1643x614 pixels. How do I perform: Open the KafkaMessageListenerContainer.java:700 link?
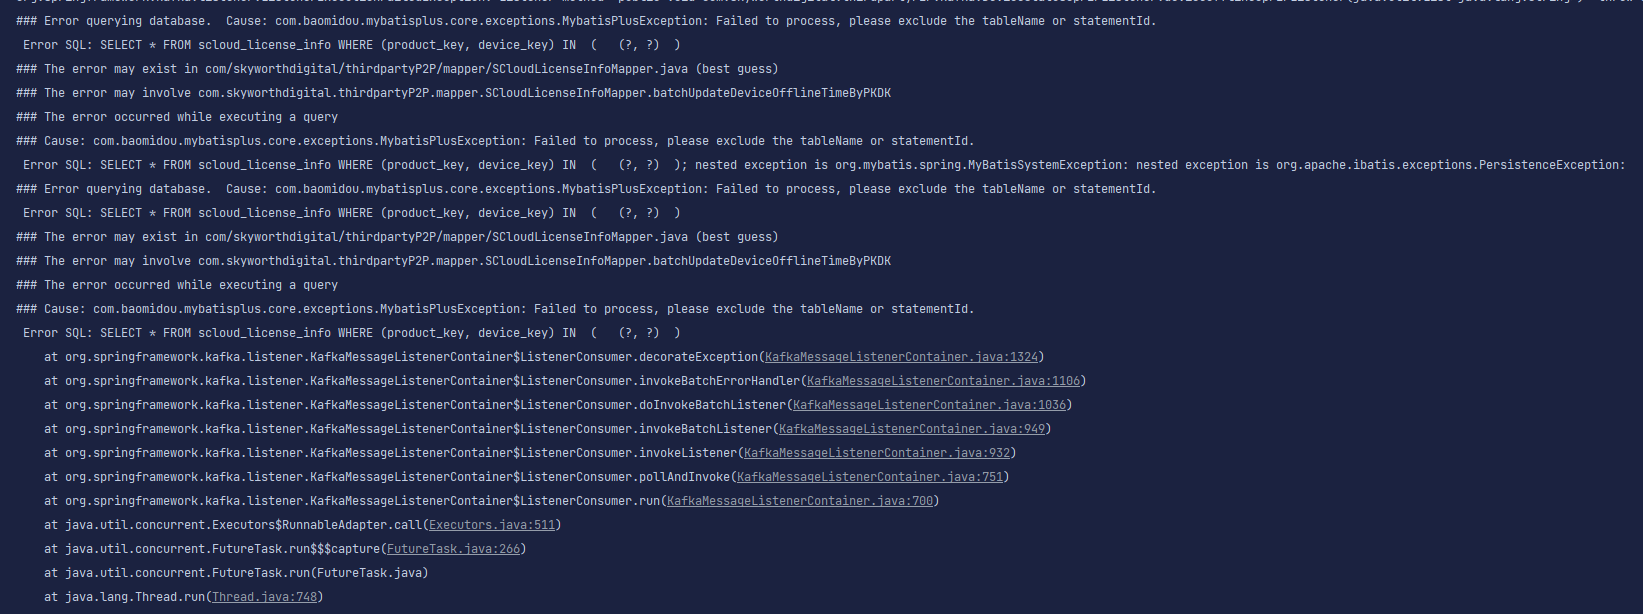pos(800,501)
